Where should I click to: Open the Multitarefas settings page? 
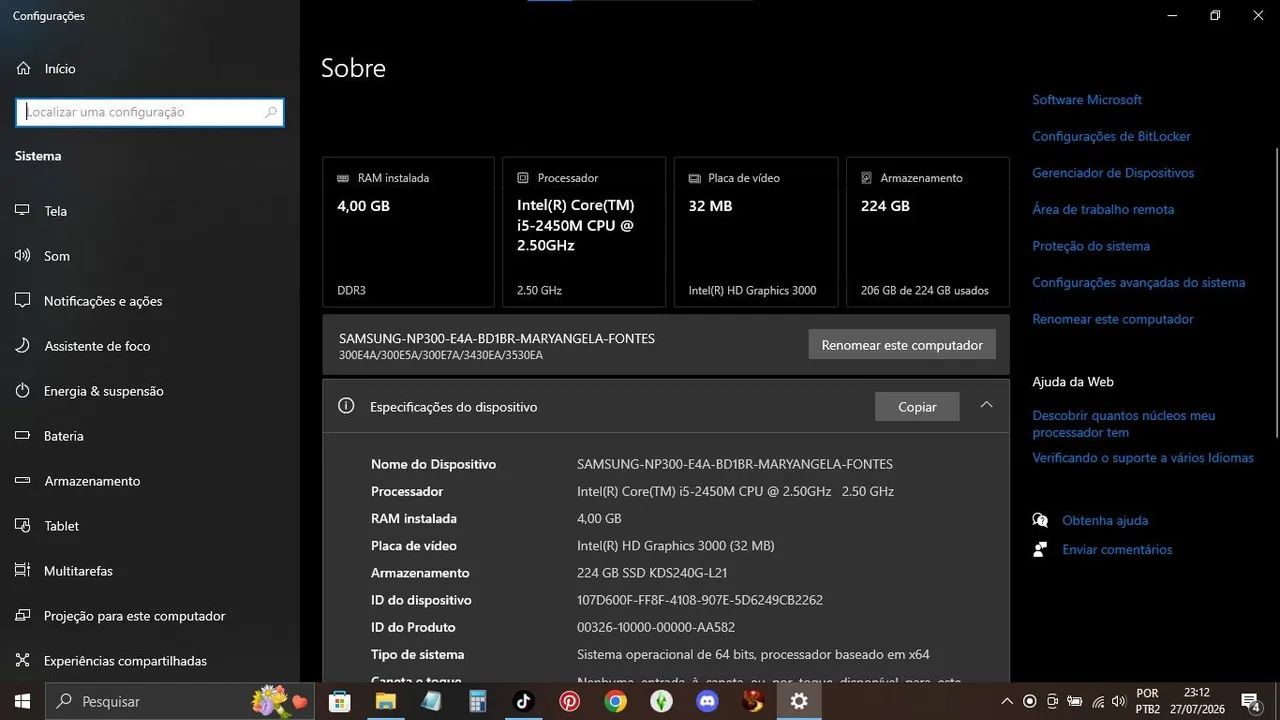pos(78,571)
